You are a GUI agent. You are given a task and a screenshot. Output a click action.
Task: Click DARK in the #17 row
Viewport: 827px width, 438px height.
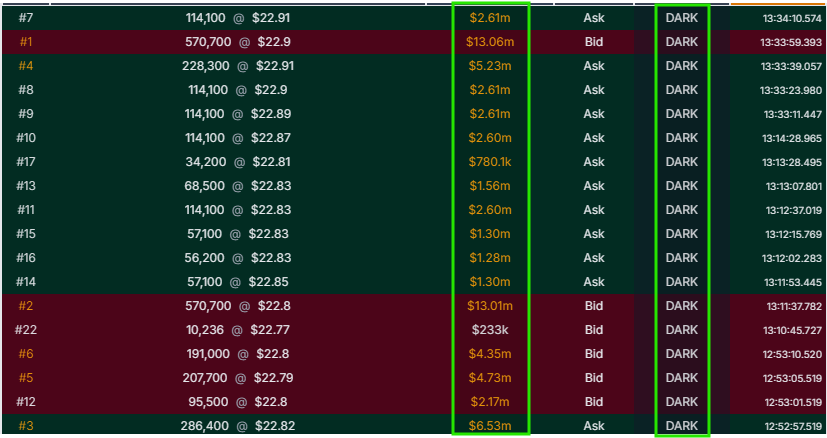(682, 162)
